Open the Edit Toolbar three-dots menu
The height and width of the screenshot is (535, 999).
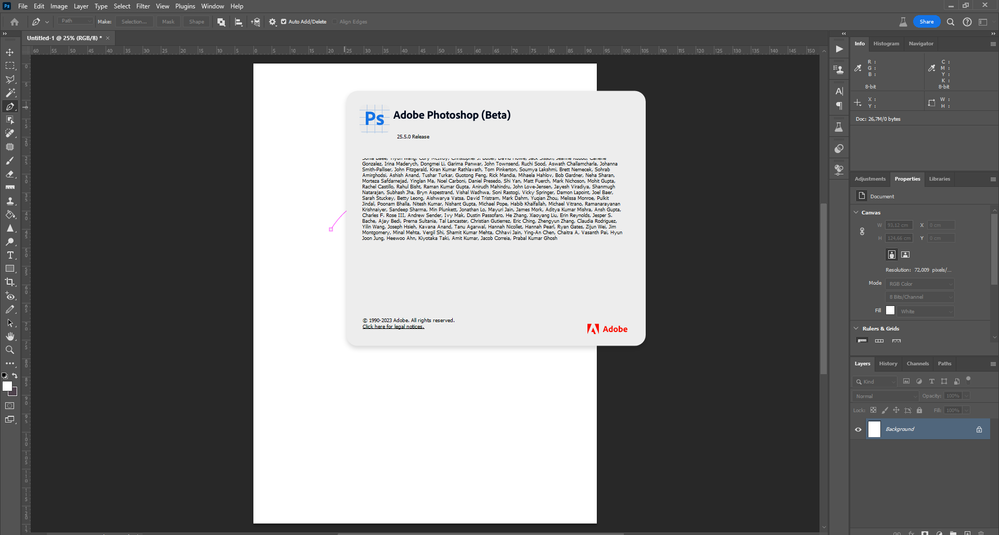10,364
